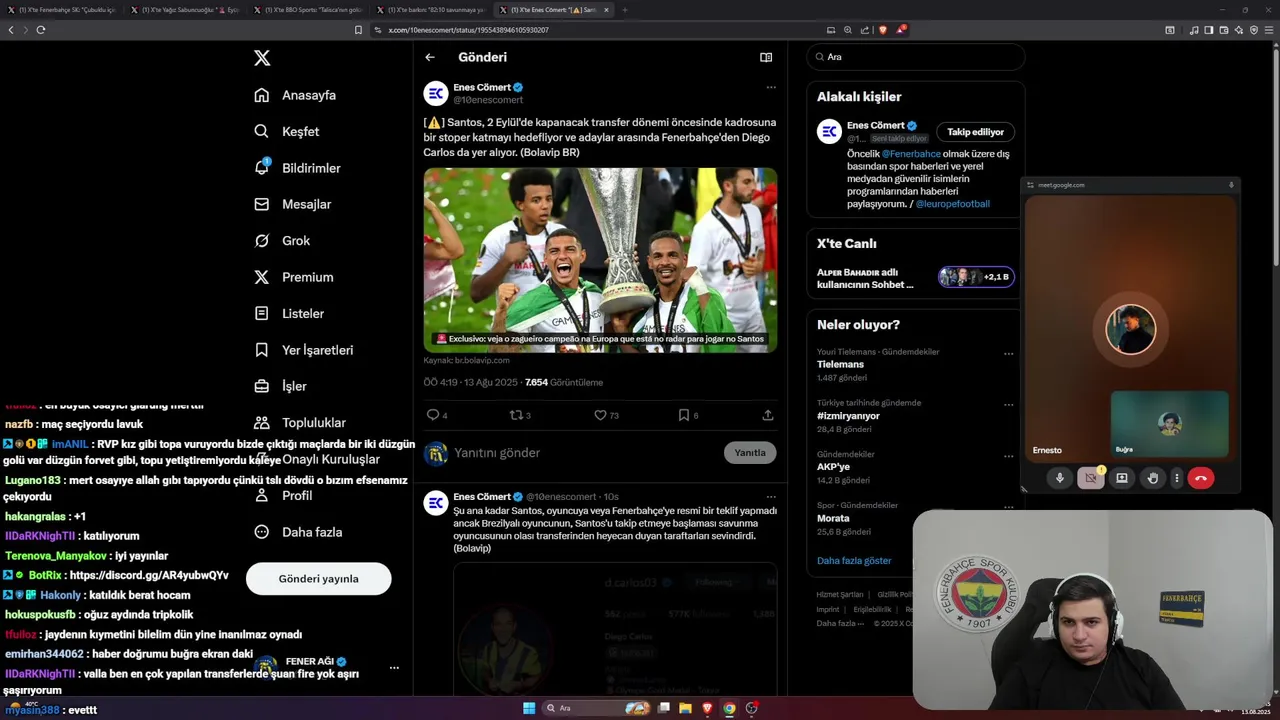Go to Anasayfa in the sidebar

[295, 95]
